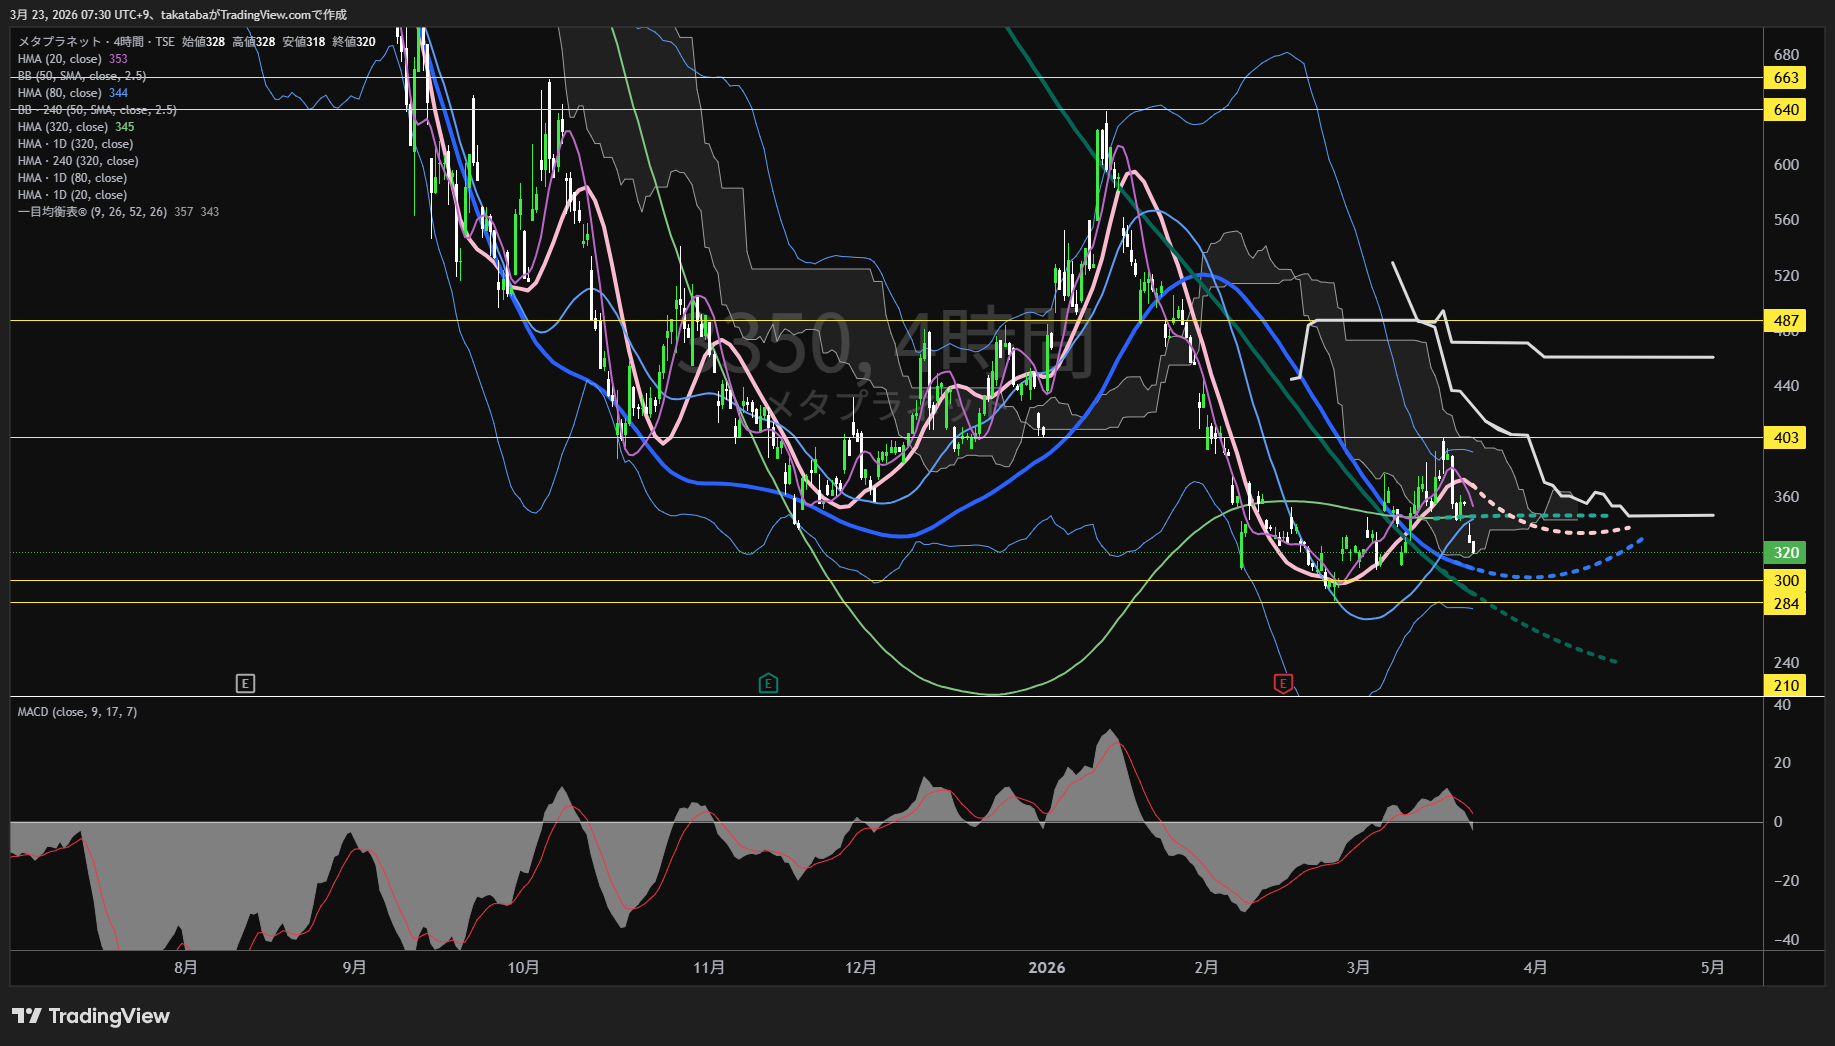Select the yellow 210 price label

pos(1786,686)
